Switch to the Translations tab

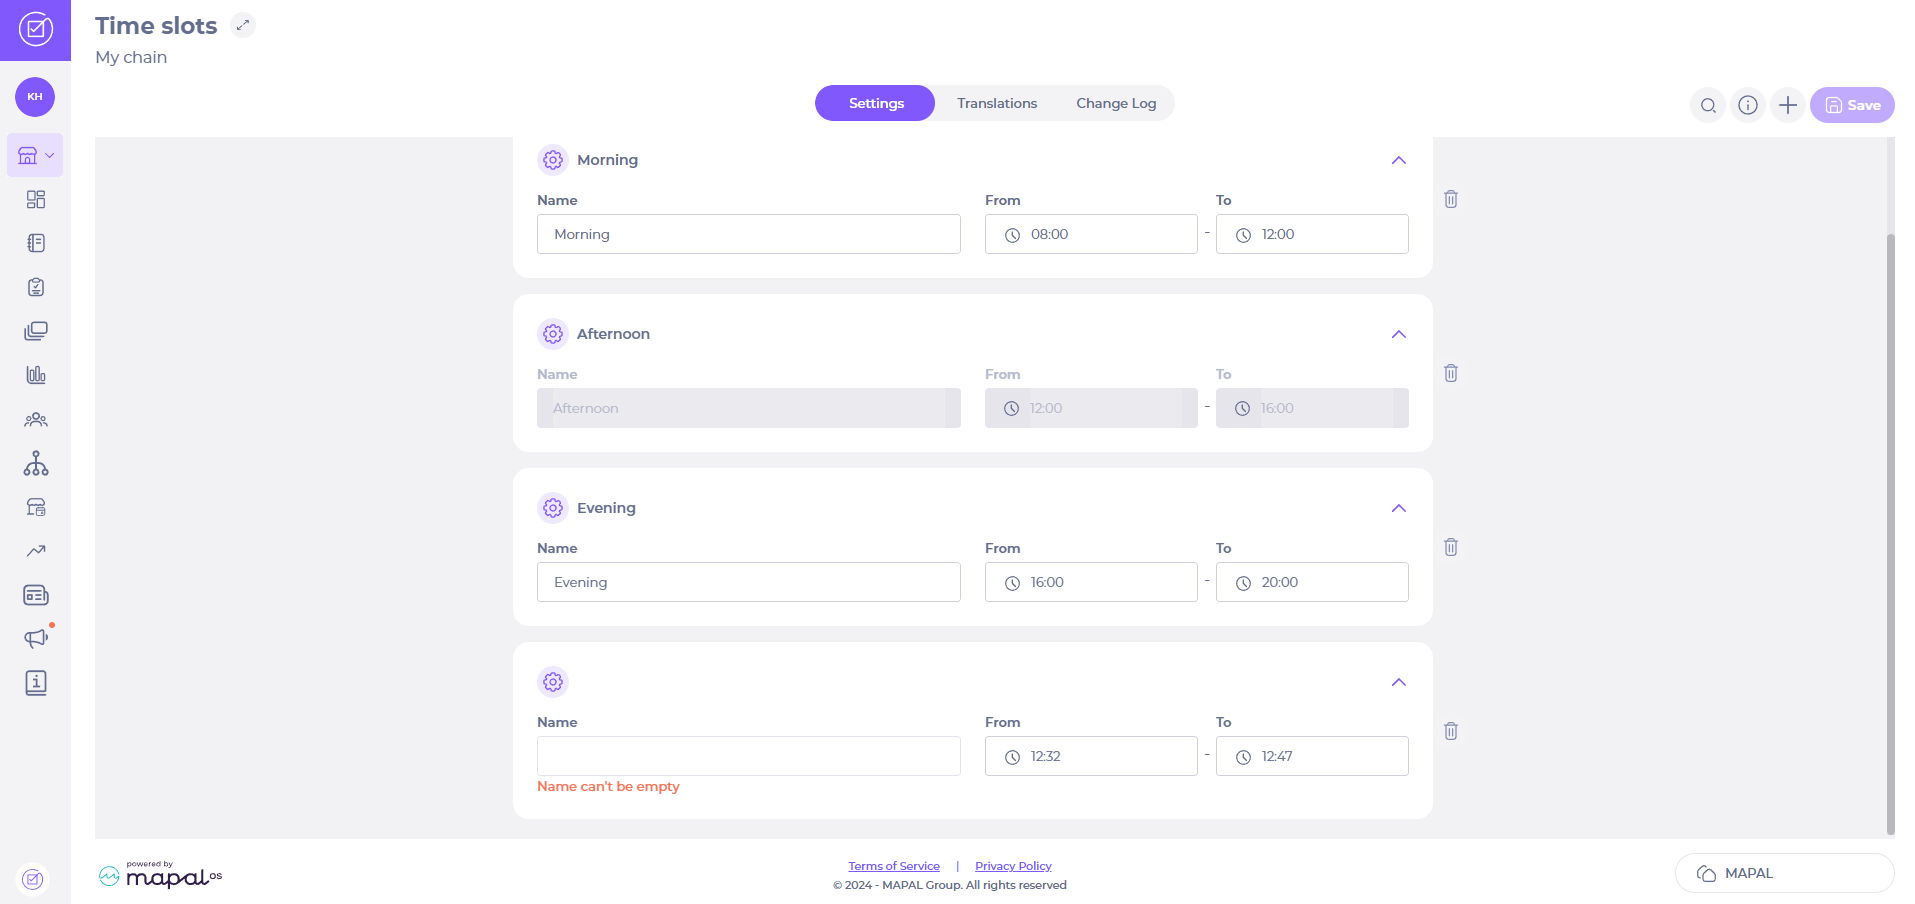996,103
